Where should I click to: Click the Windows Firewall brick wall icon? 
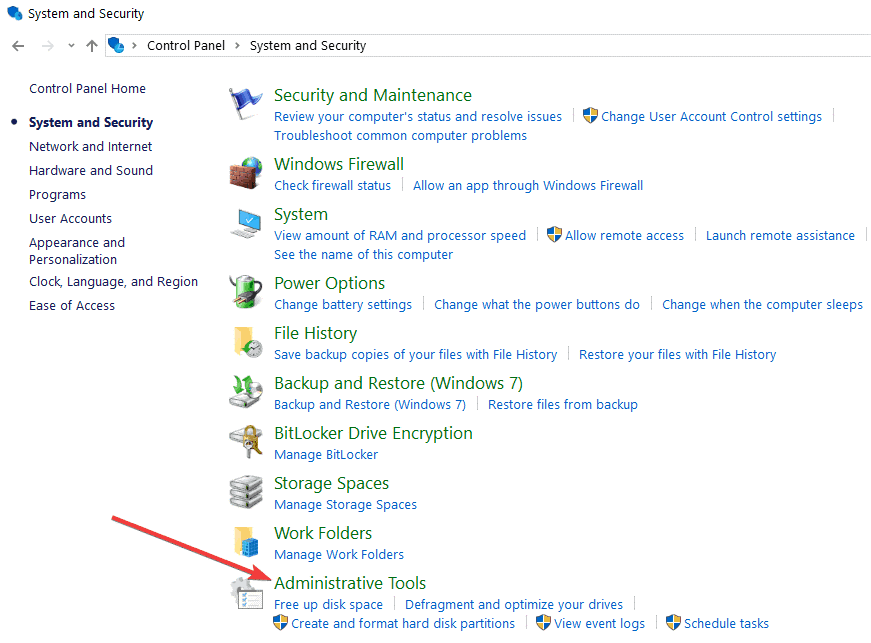click(x=245, y=173)
